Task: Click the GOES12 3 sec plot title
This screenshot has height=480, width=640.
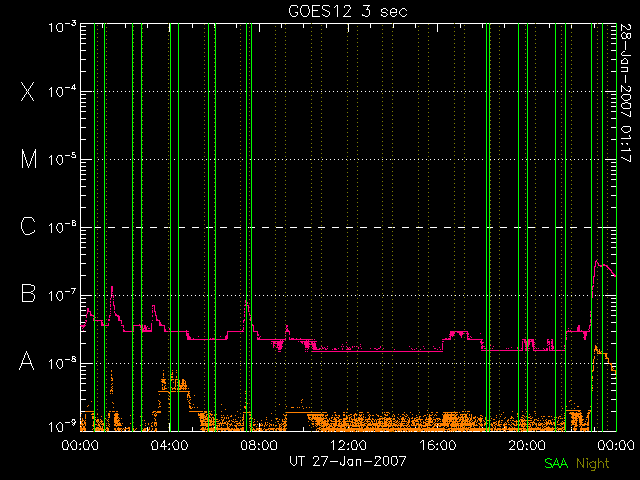Action: pos(348,11)
